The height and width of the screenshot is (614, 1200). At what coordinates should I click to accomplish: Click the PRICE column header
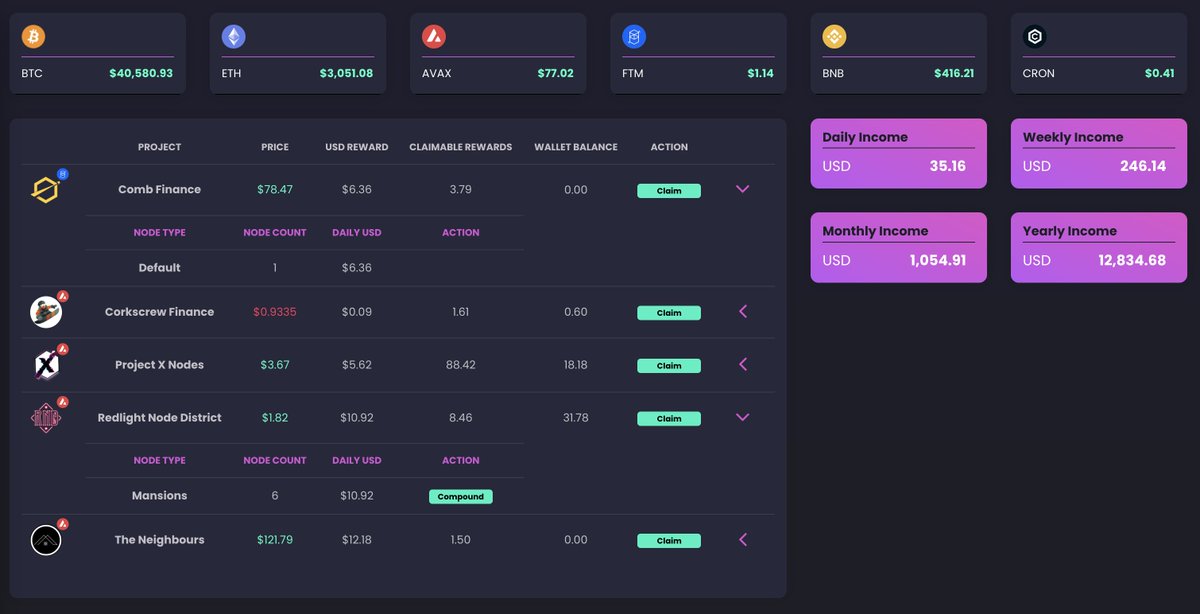(275, 147)
